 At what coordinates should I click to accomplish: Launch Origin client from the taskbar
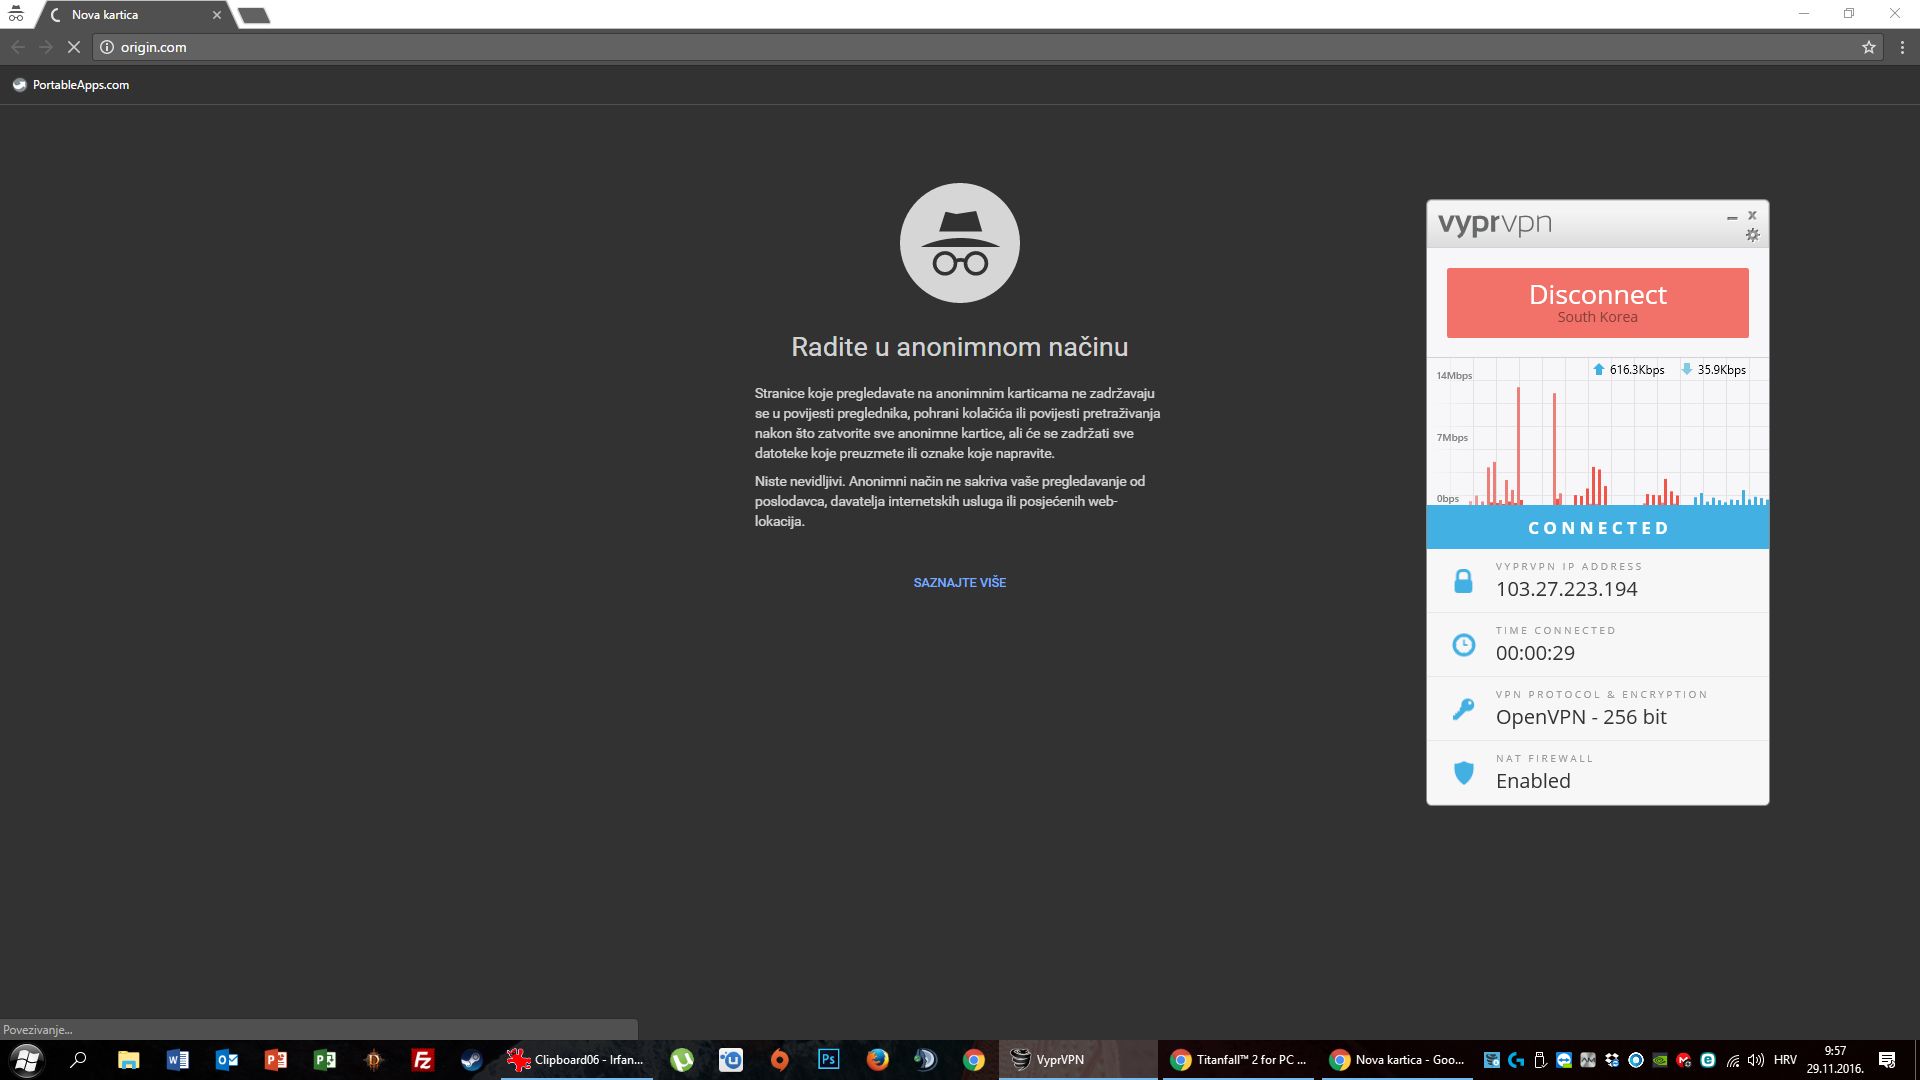point(780,1060)
